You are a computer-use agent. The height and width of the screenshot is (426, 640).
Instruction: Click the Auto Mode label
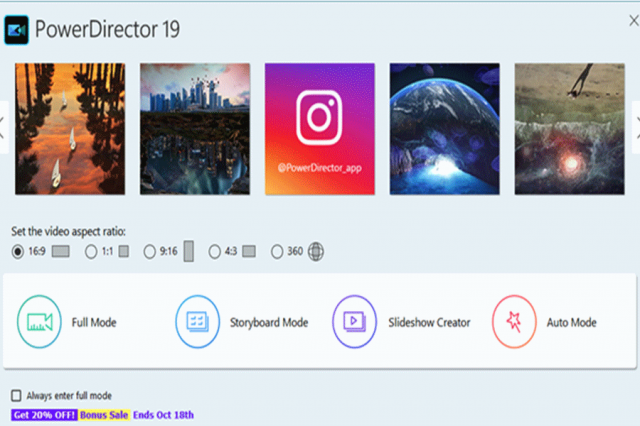(571, 322)
